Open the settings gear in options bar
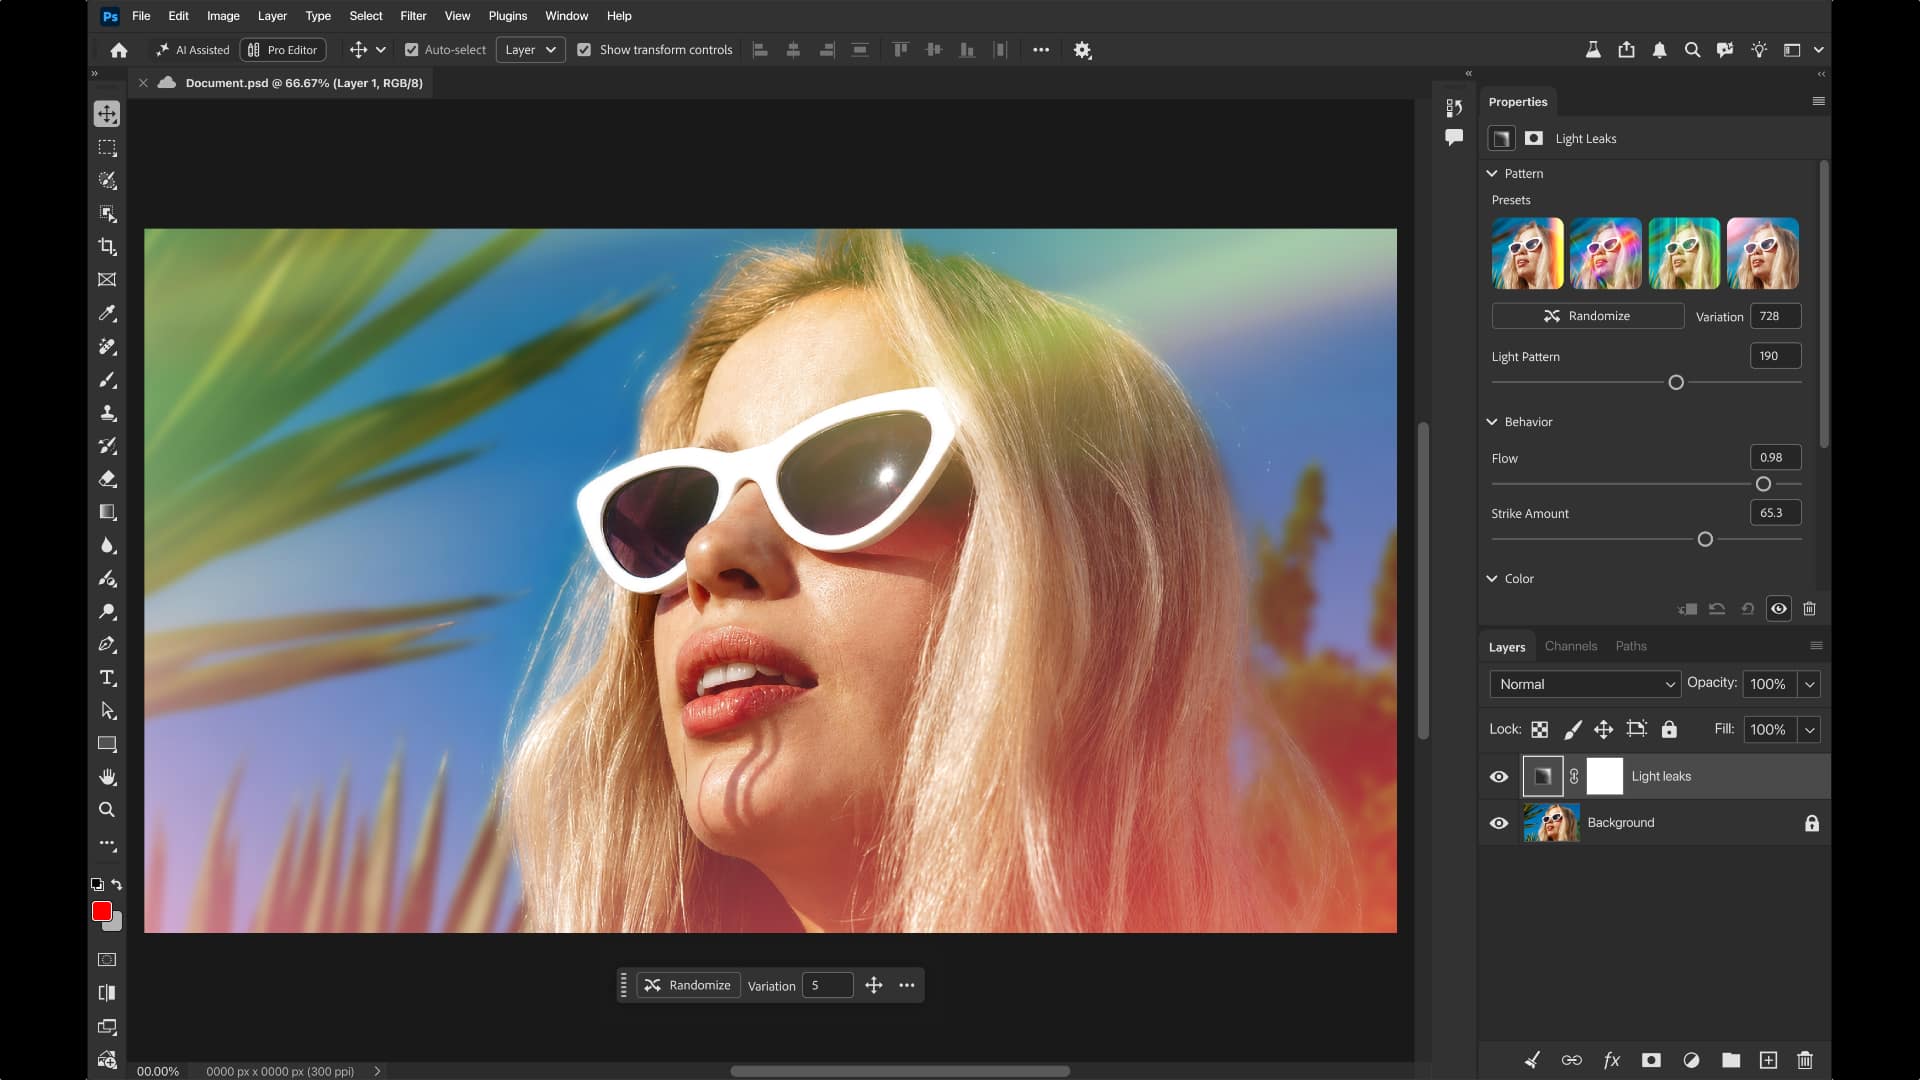The image size is (1920, 1080). [x=1082, y=50]
